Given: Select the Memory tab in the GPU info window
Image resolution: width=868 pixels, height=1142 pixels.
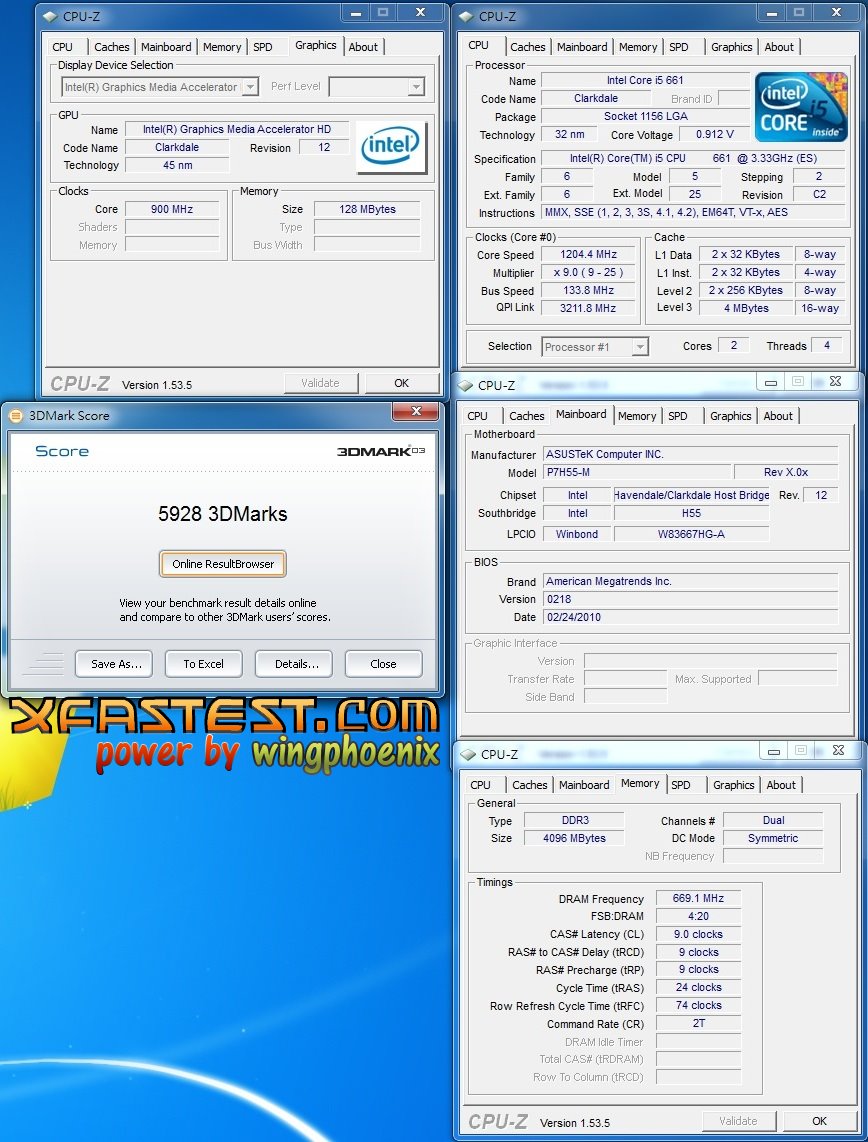Looking at the screenshot, I should coord(221,47).
